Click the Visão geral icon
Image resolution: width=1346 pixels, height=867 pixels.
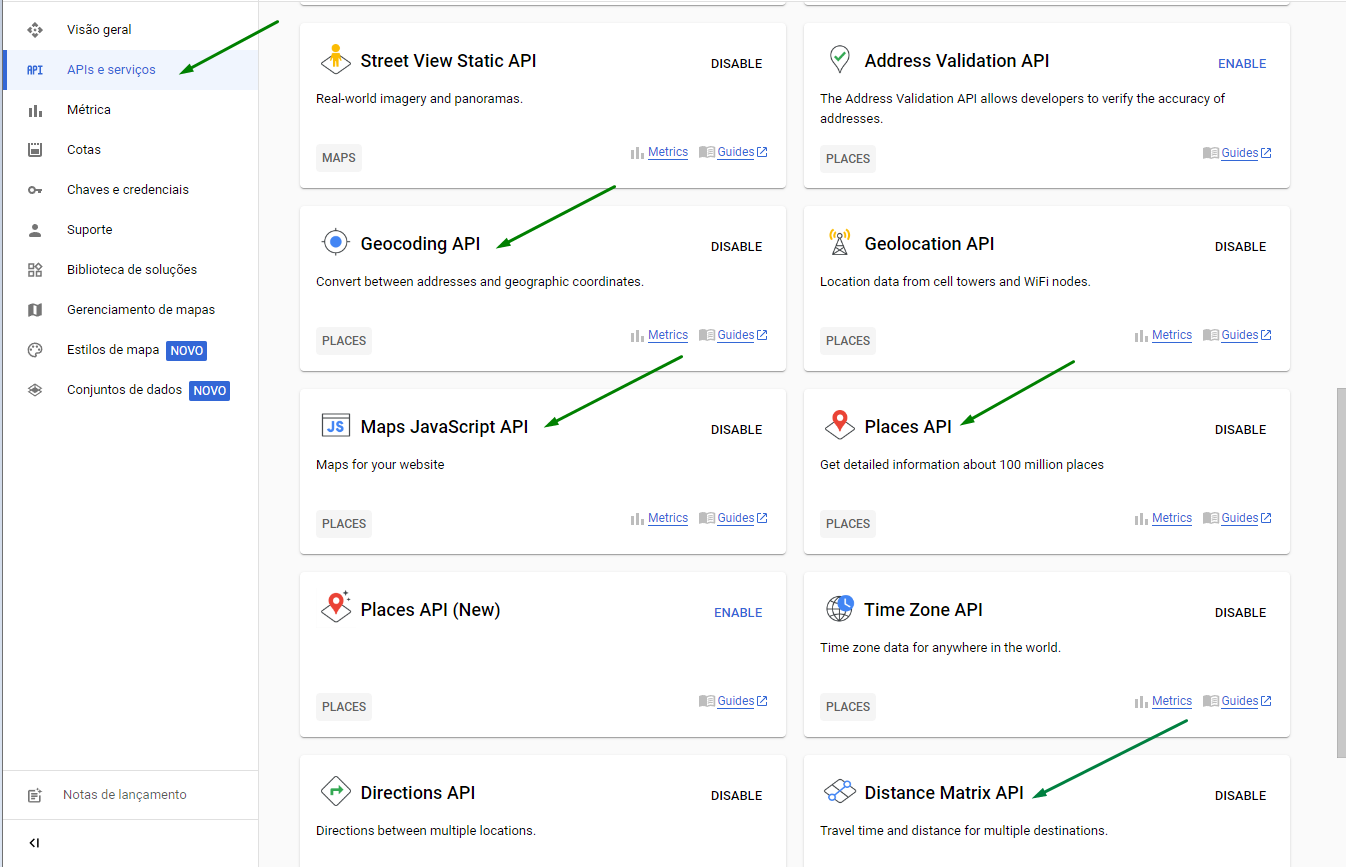click(x=35, y=30)
